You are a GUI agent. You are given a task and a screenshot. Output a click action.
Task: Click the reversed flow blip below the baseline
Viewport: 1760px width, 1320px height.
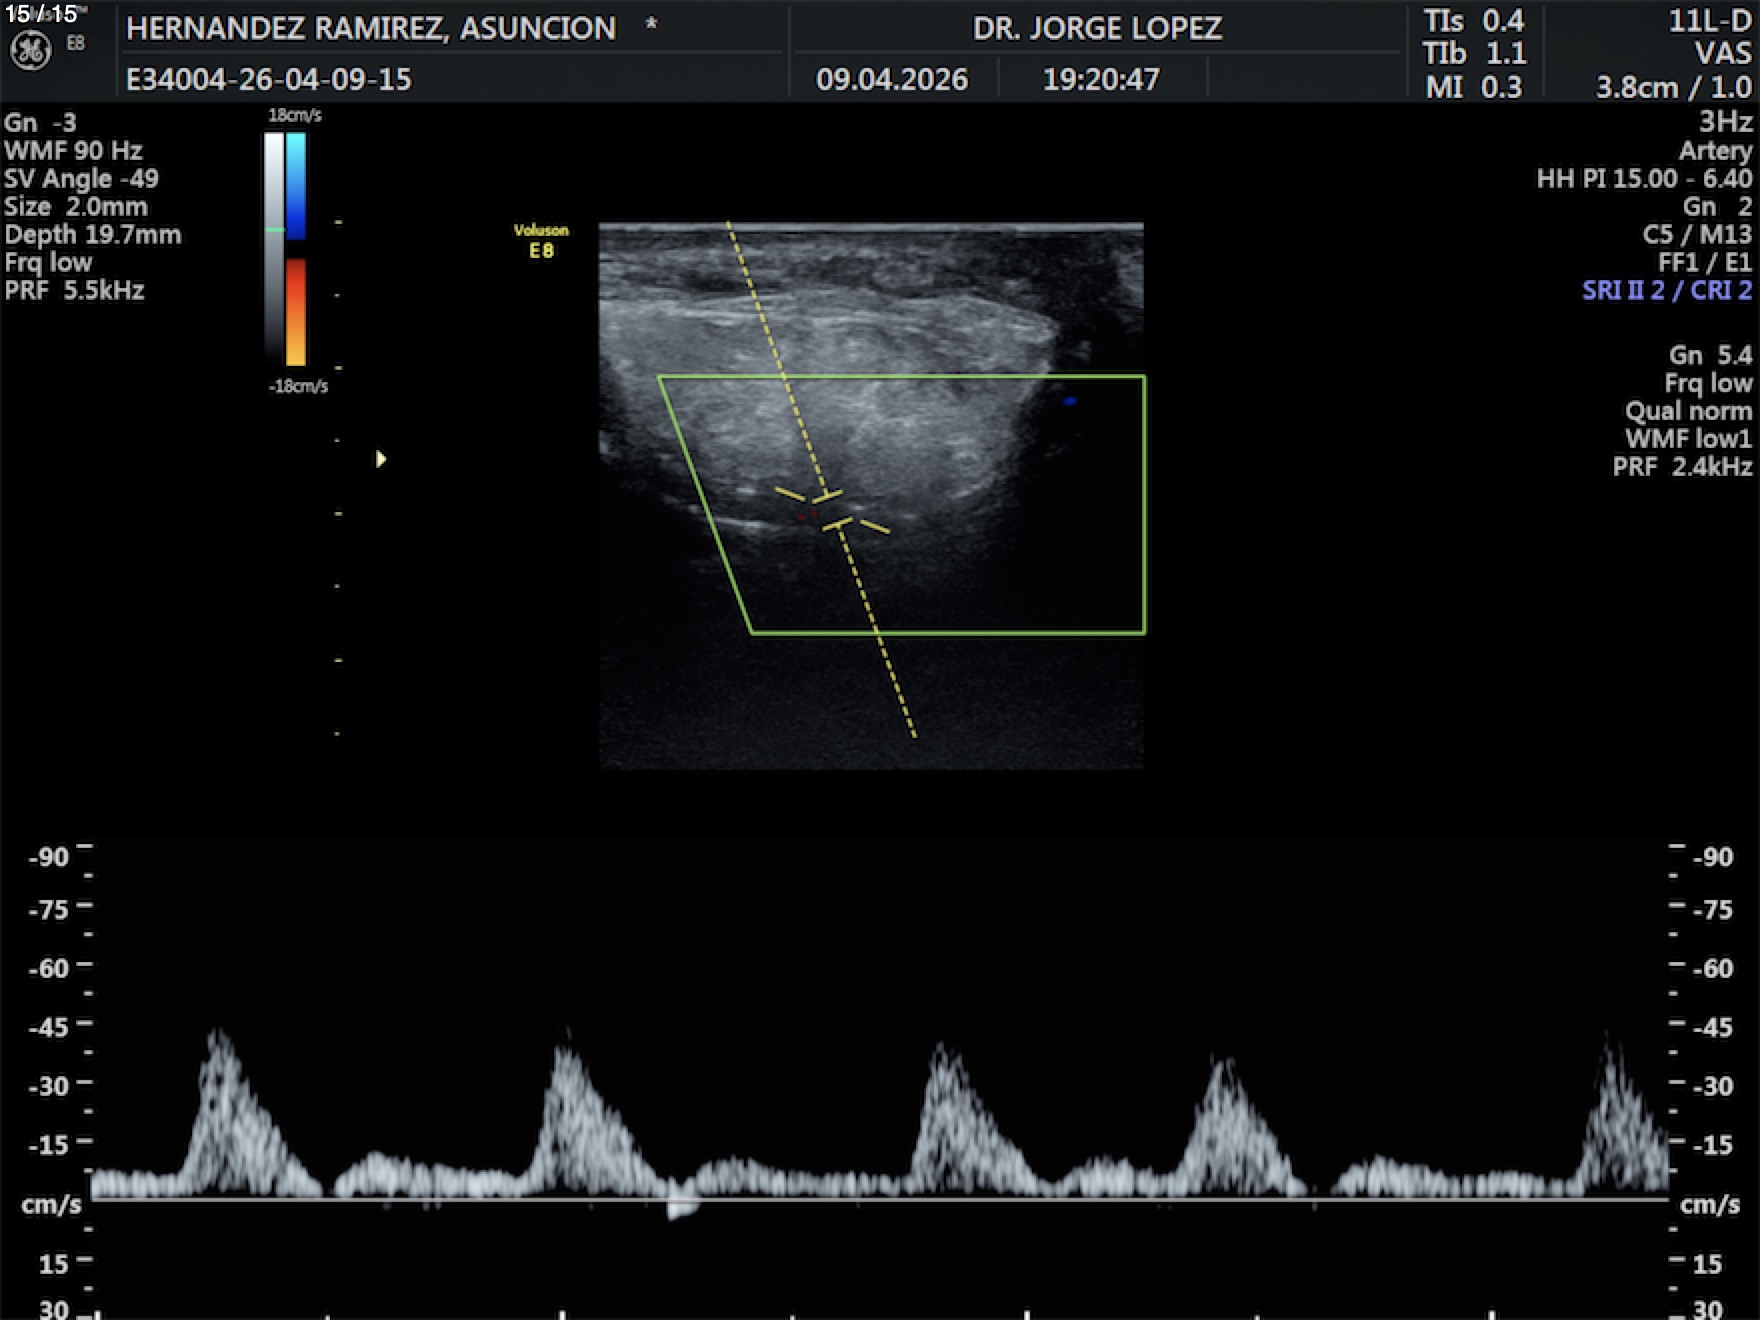coord(682,1209)
